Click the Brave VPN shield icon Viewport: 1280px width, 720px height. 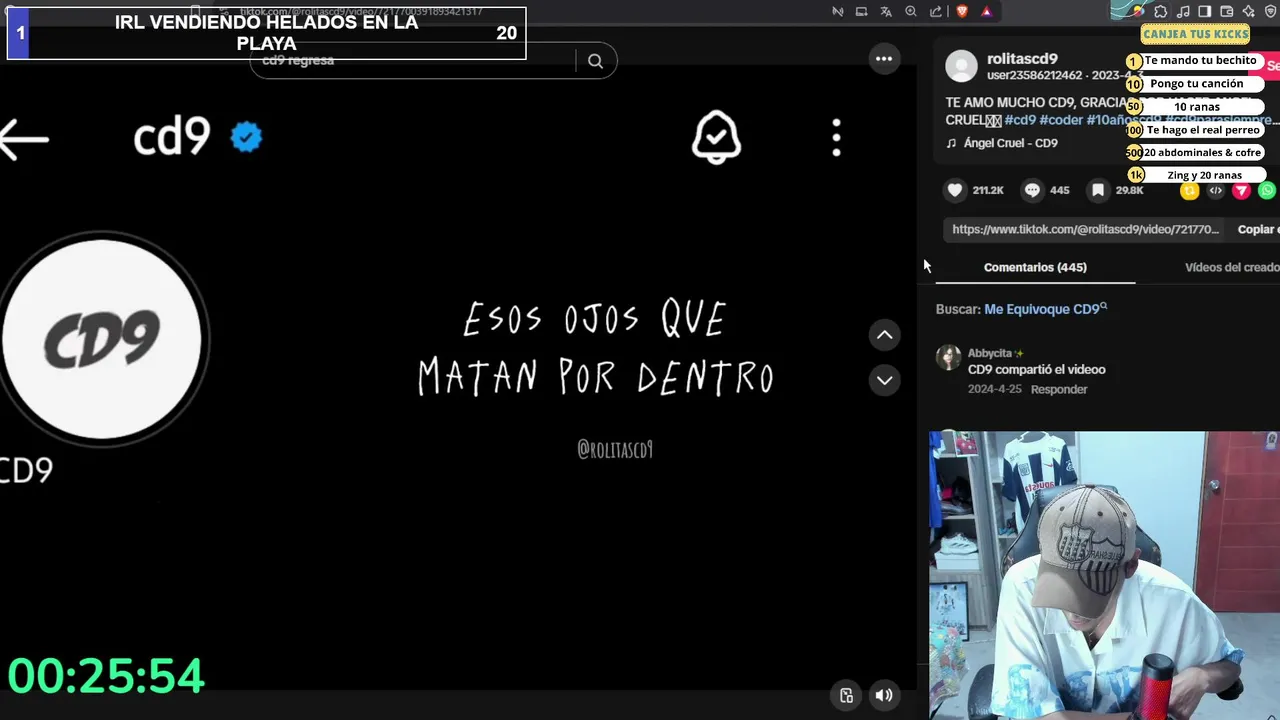coord(1271,11)
